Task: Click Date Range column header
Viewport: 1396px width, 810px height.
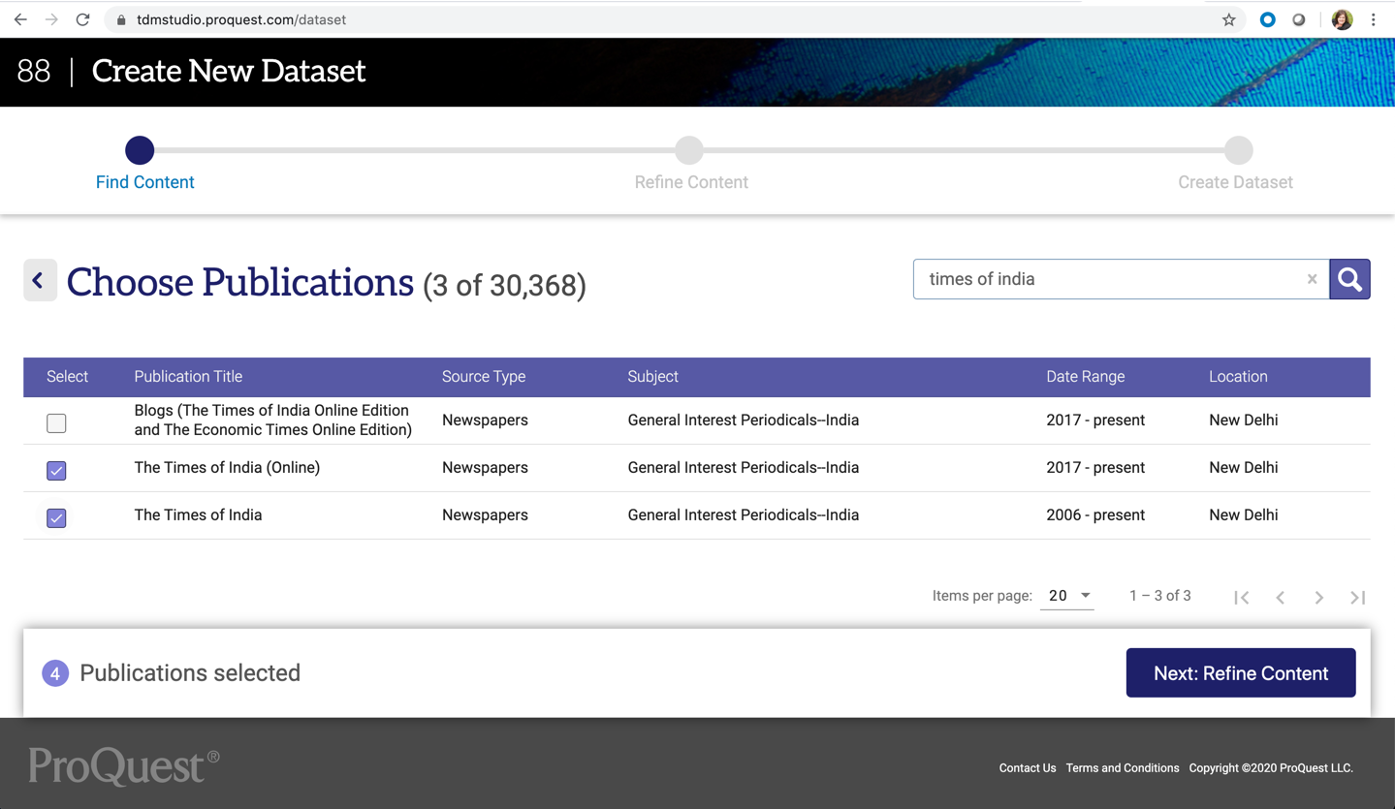Action: pos(1085,377)
